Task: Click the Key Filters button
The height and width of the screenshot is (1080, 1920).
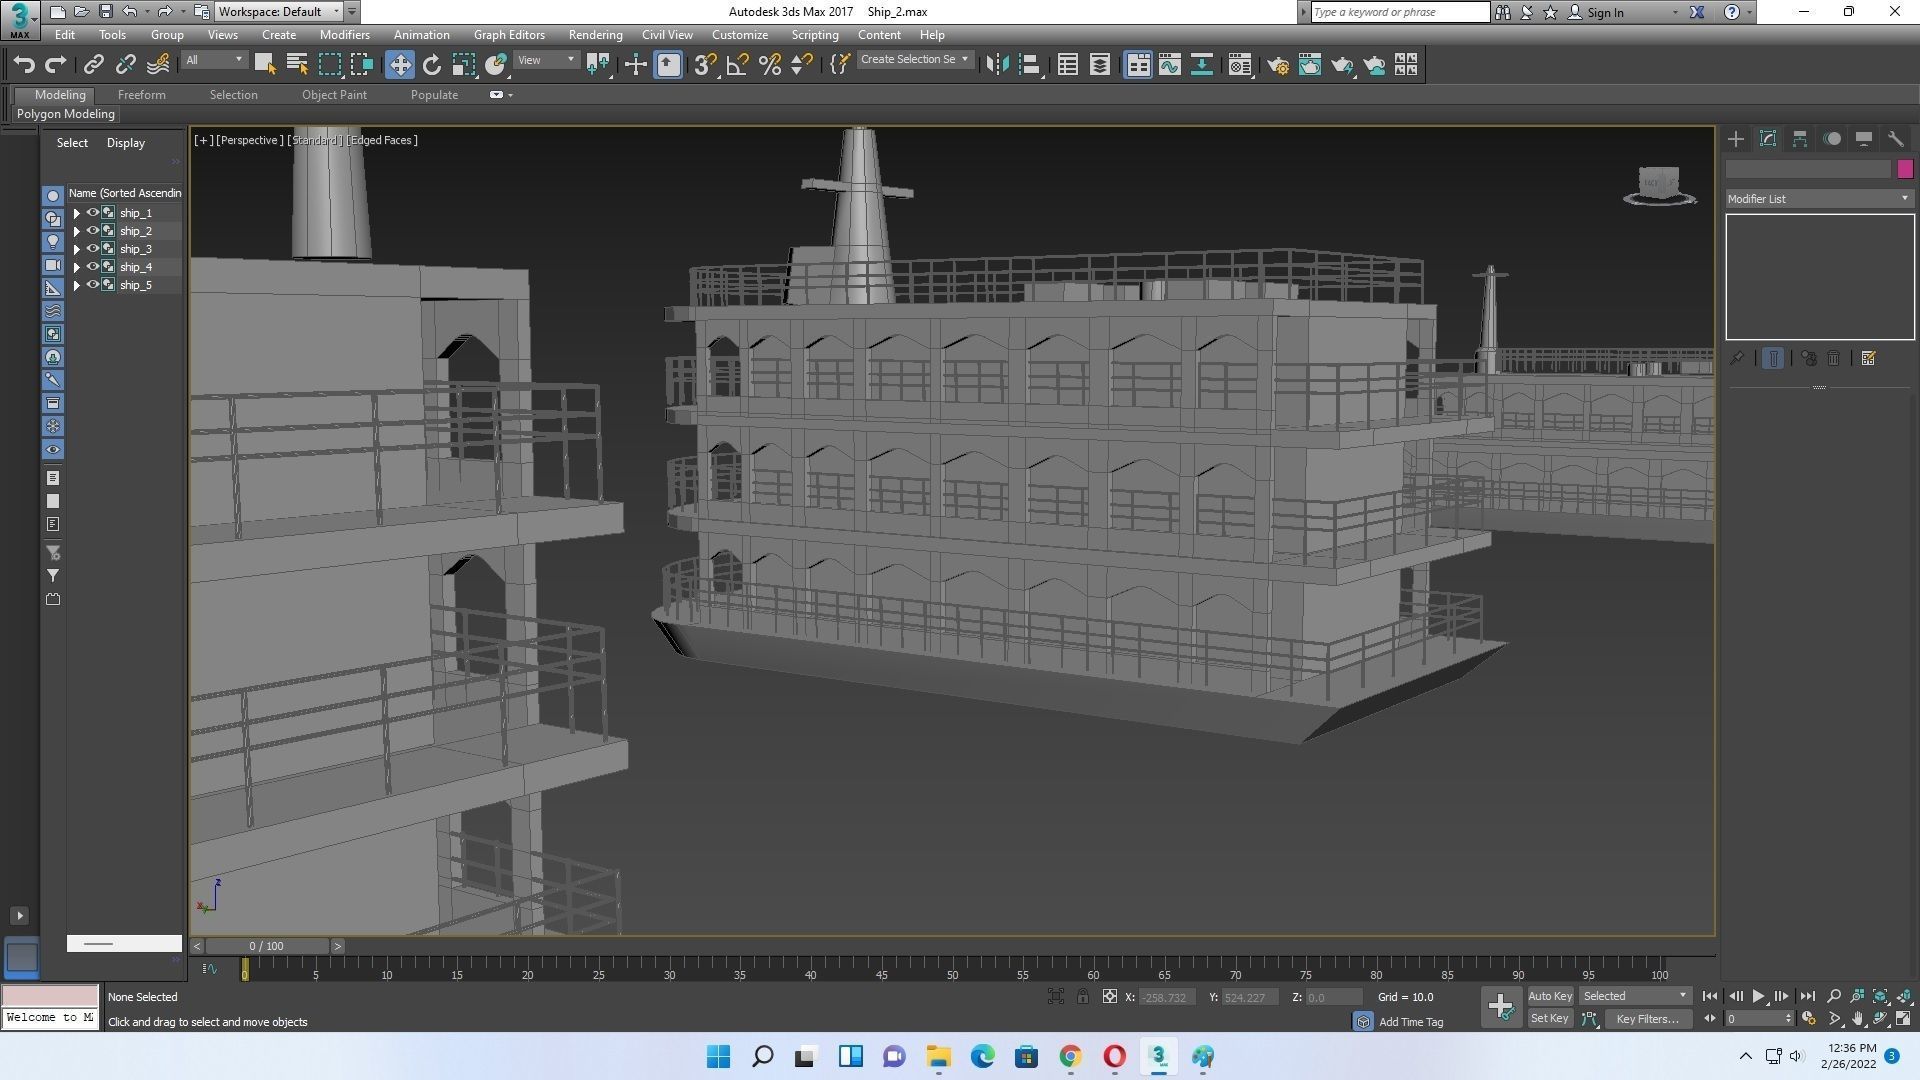Action: pyautogui.click(x=1647, y=1019)
